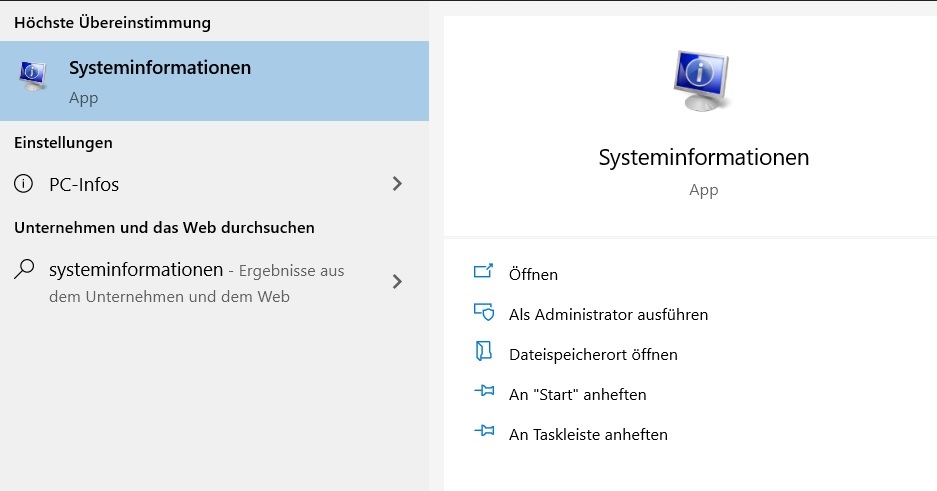Choose Als Administrator ausführen

608,314
